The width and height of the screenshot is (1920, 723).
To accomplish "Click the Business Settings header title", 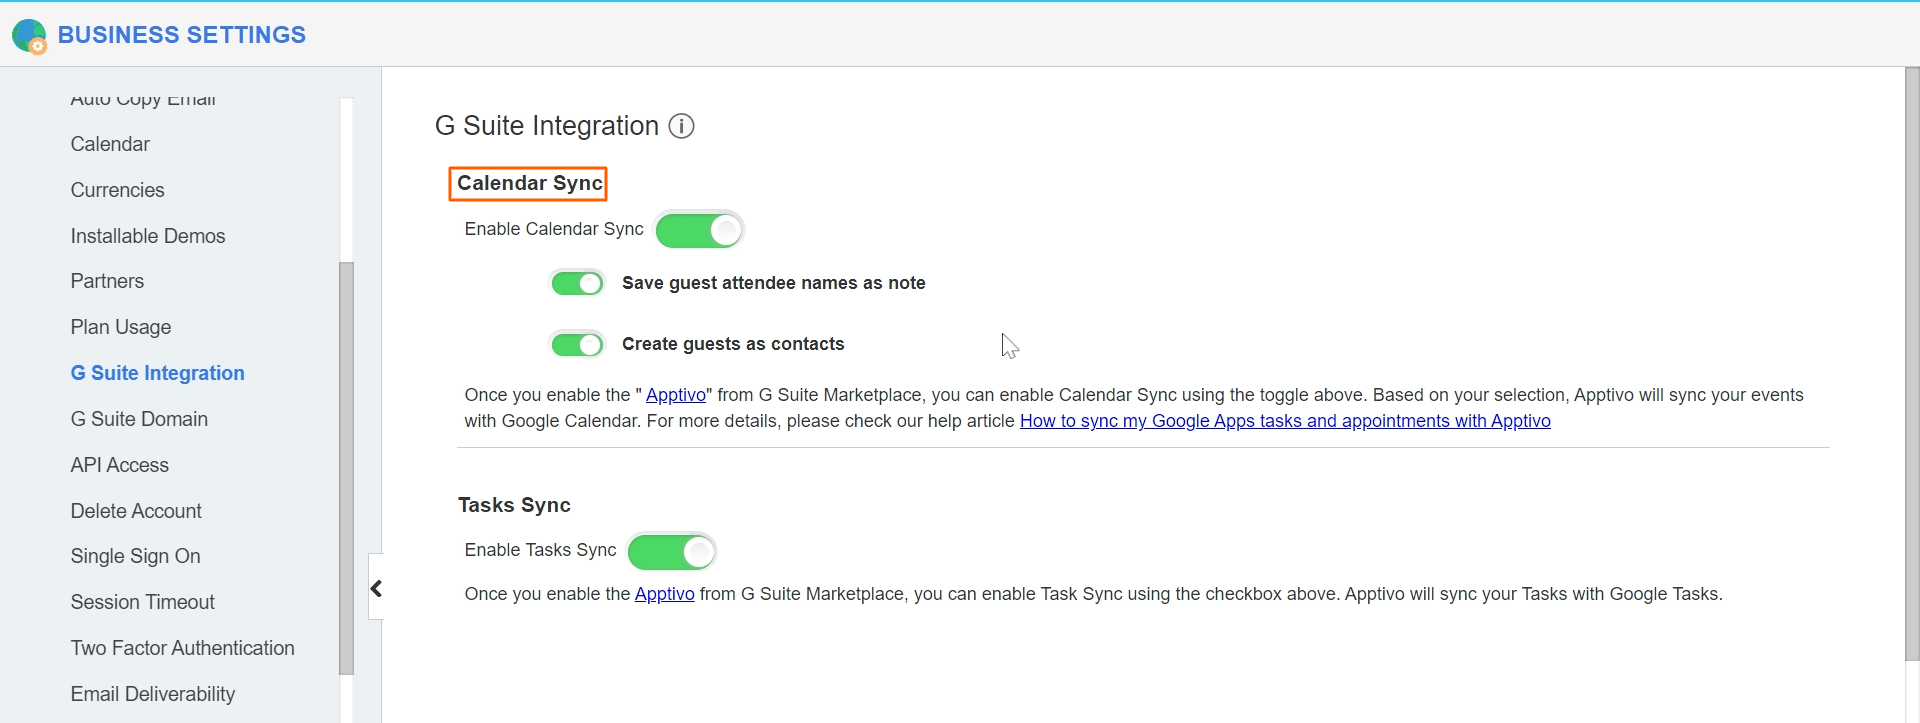I will 182,35.
